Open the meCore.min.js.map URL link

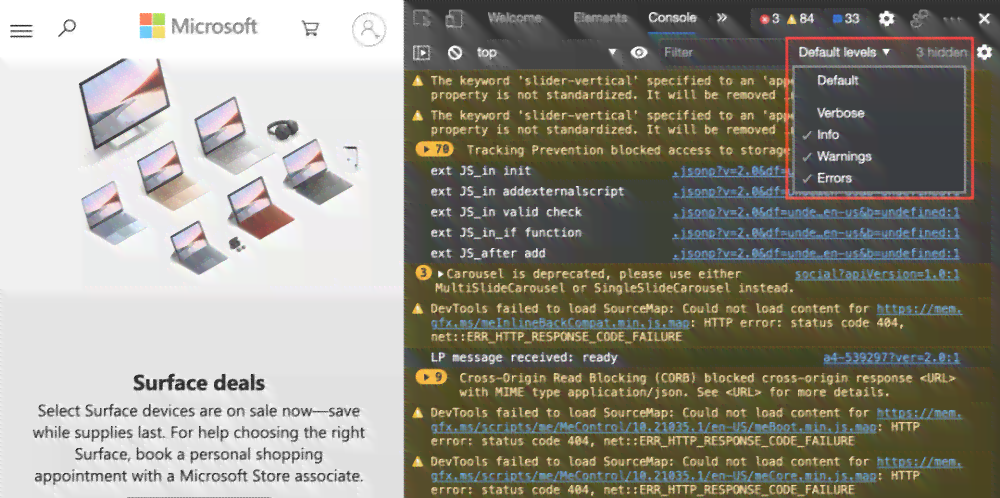coord(654,475)
